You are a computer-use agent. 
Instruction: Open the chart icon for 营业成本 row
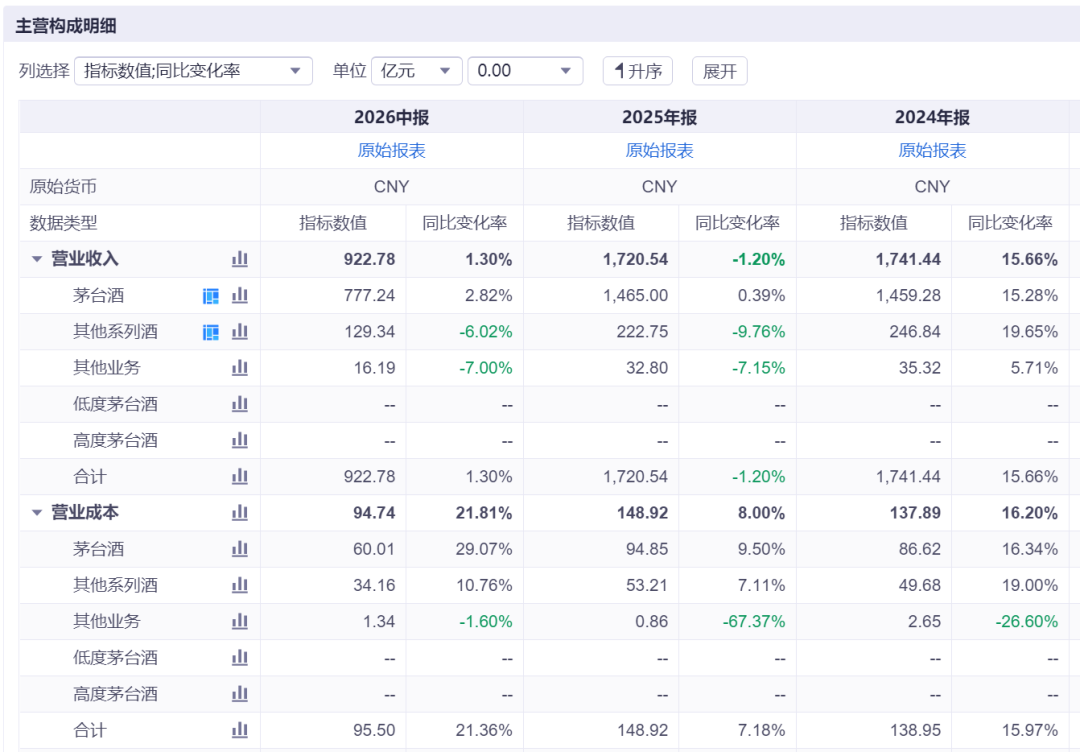[x=240, y=512]
